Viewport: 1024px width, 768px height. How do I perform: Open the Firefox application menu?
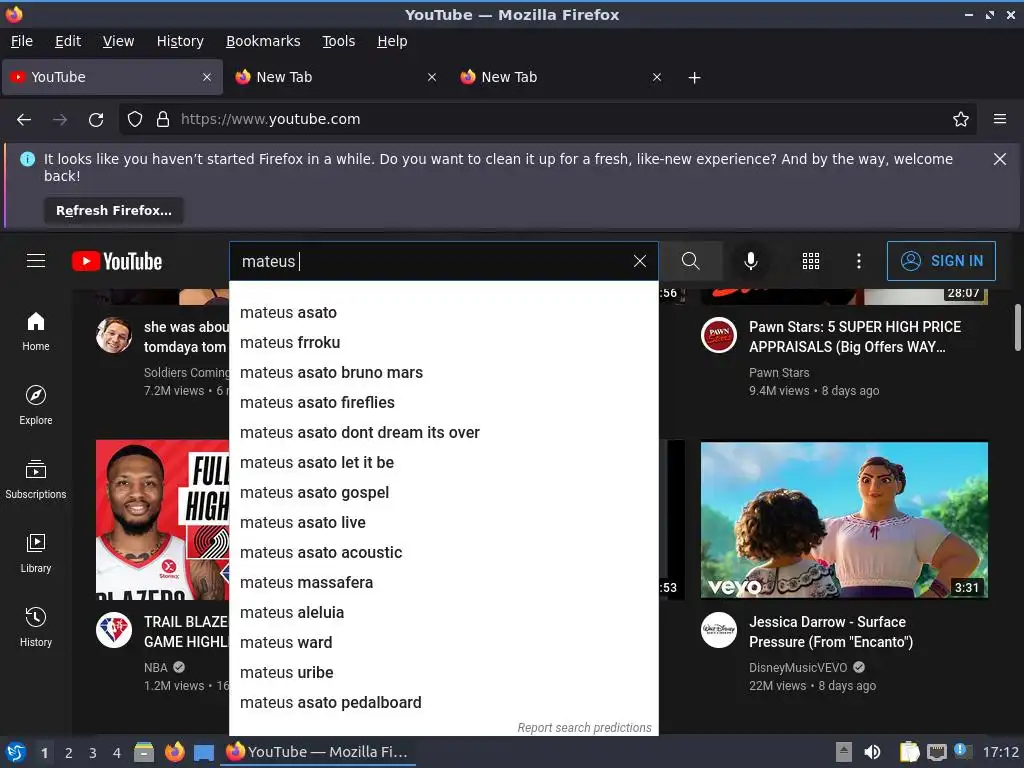pos(1000,120)
